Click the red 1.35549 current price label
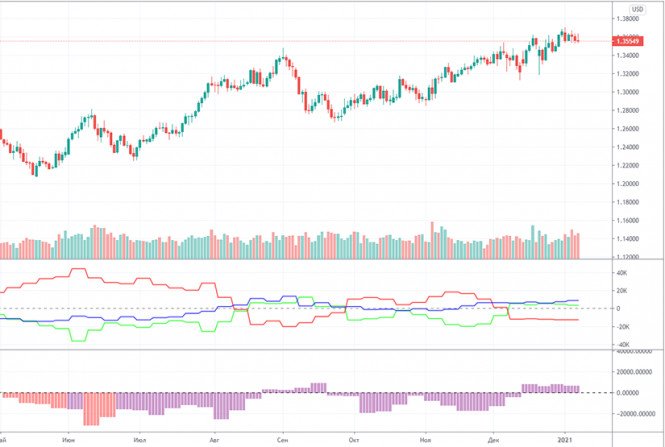 (x=637, y=41)
